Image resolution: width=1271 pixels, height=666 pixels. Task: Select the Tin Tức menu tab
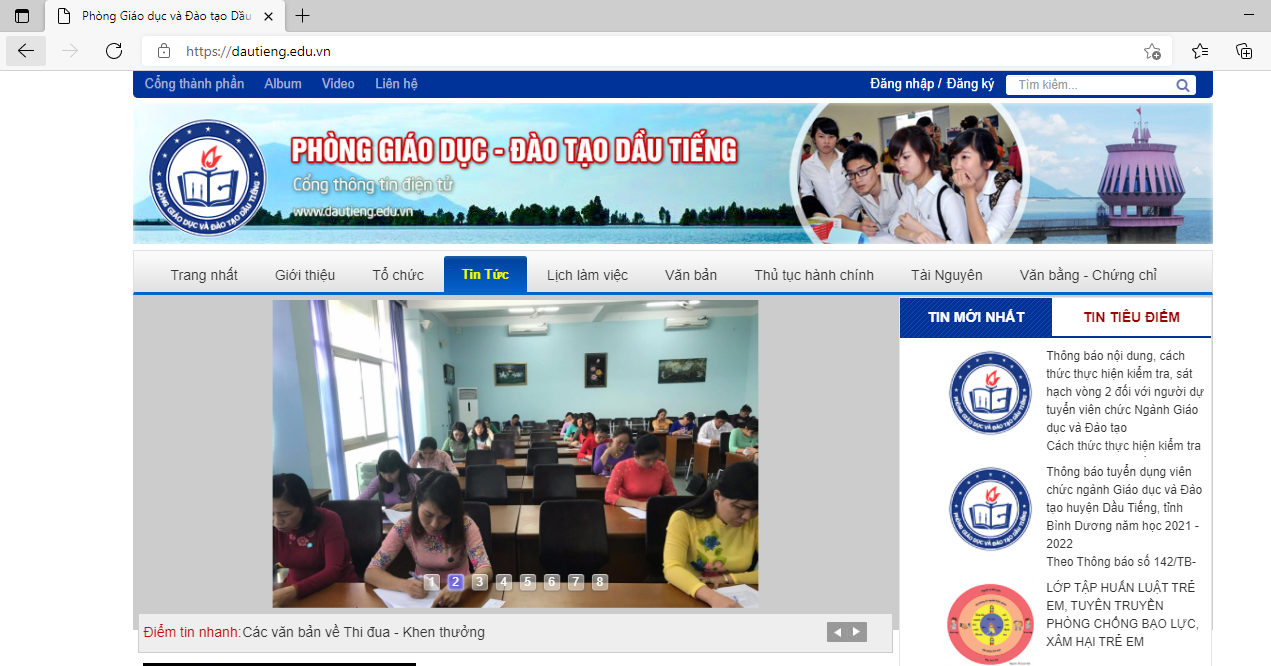(x=485, y=275)
